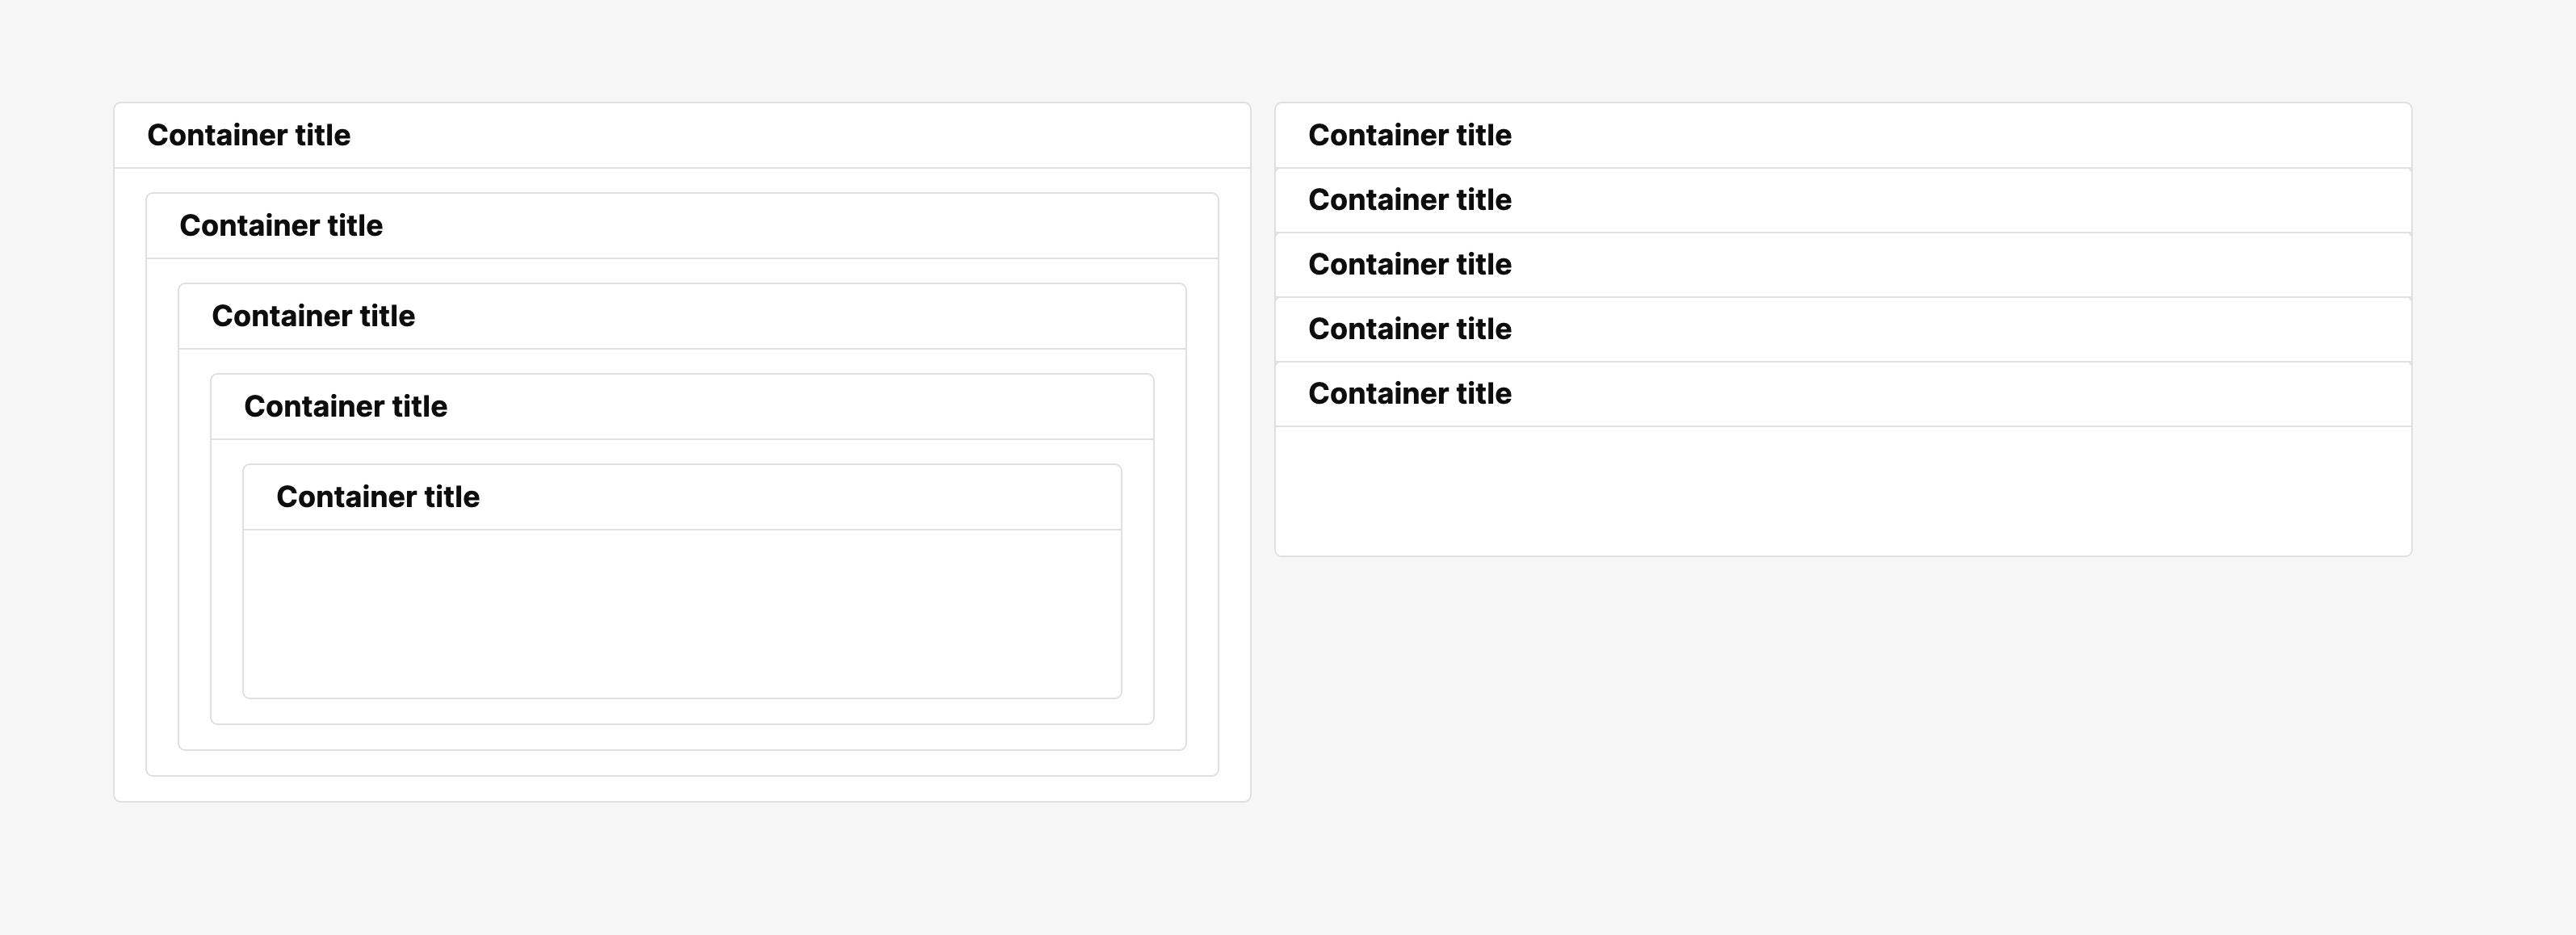Click bottom padding of the fourth-level nested container

pos(682,711)
